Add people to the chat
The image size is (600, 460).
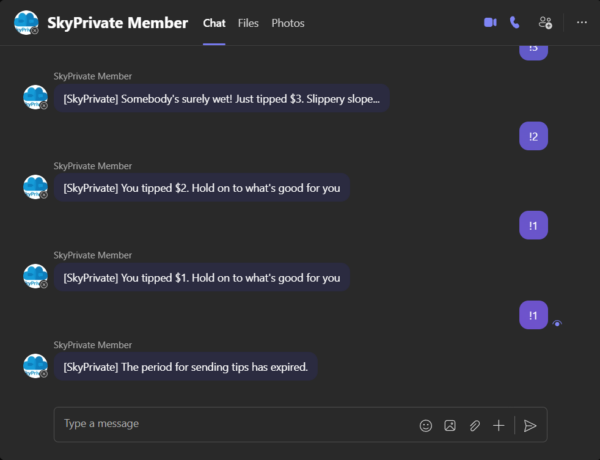(x=545, y=22)
